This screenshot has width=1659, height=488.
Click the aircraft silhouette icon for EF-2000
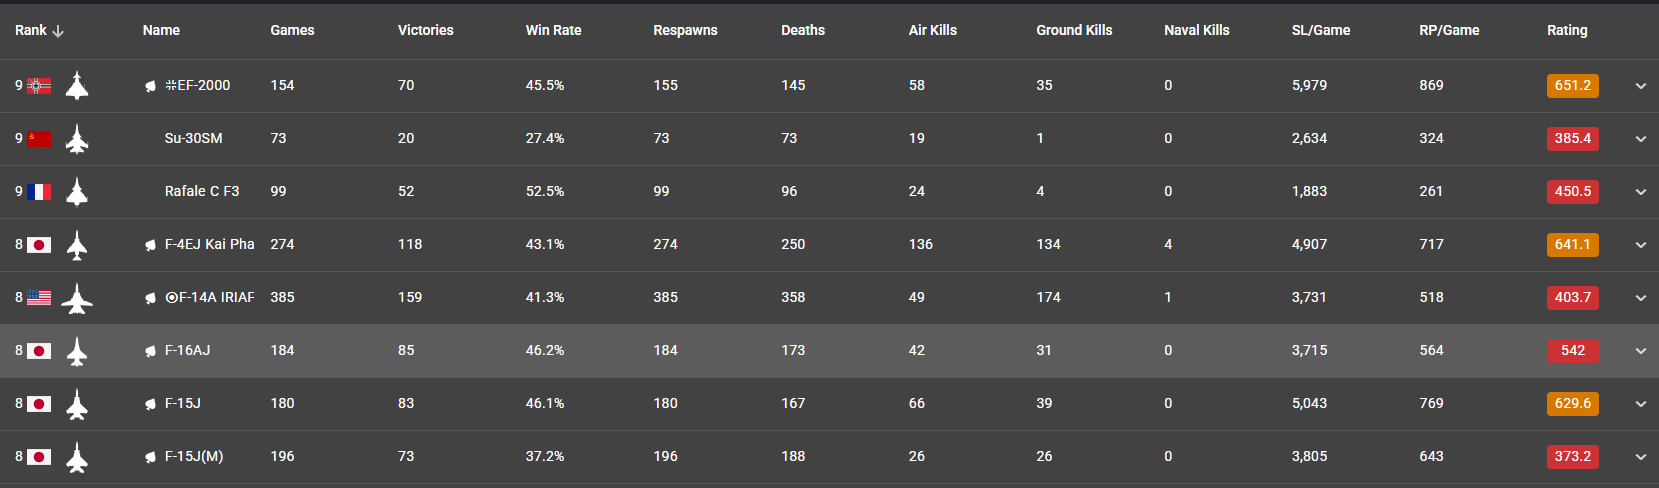pos(77,86)
